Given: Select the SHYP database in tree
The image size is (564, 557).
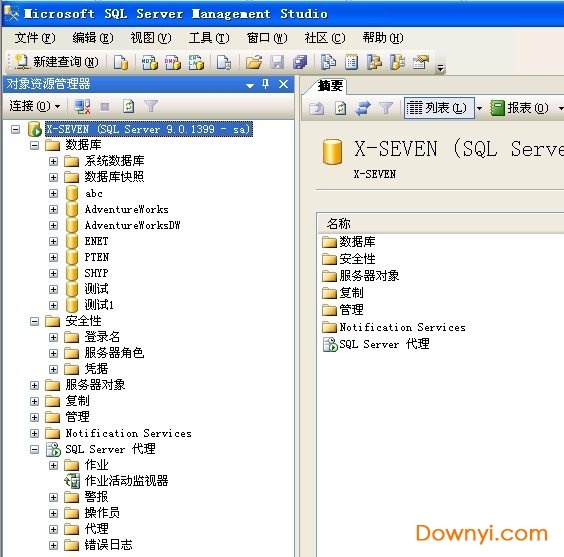Looking at the screenshot, I should pyautogui.click(x=96, y=273).
